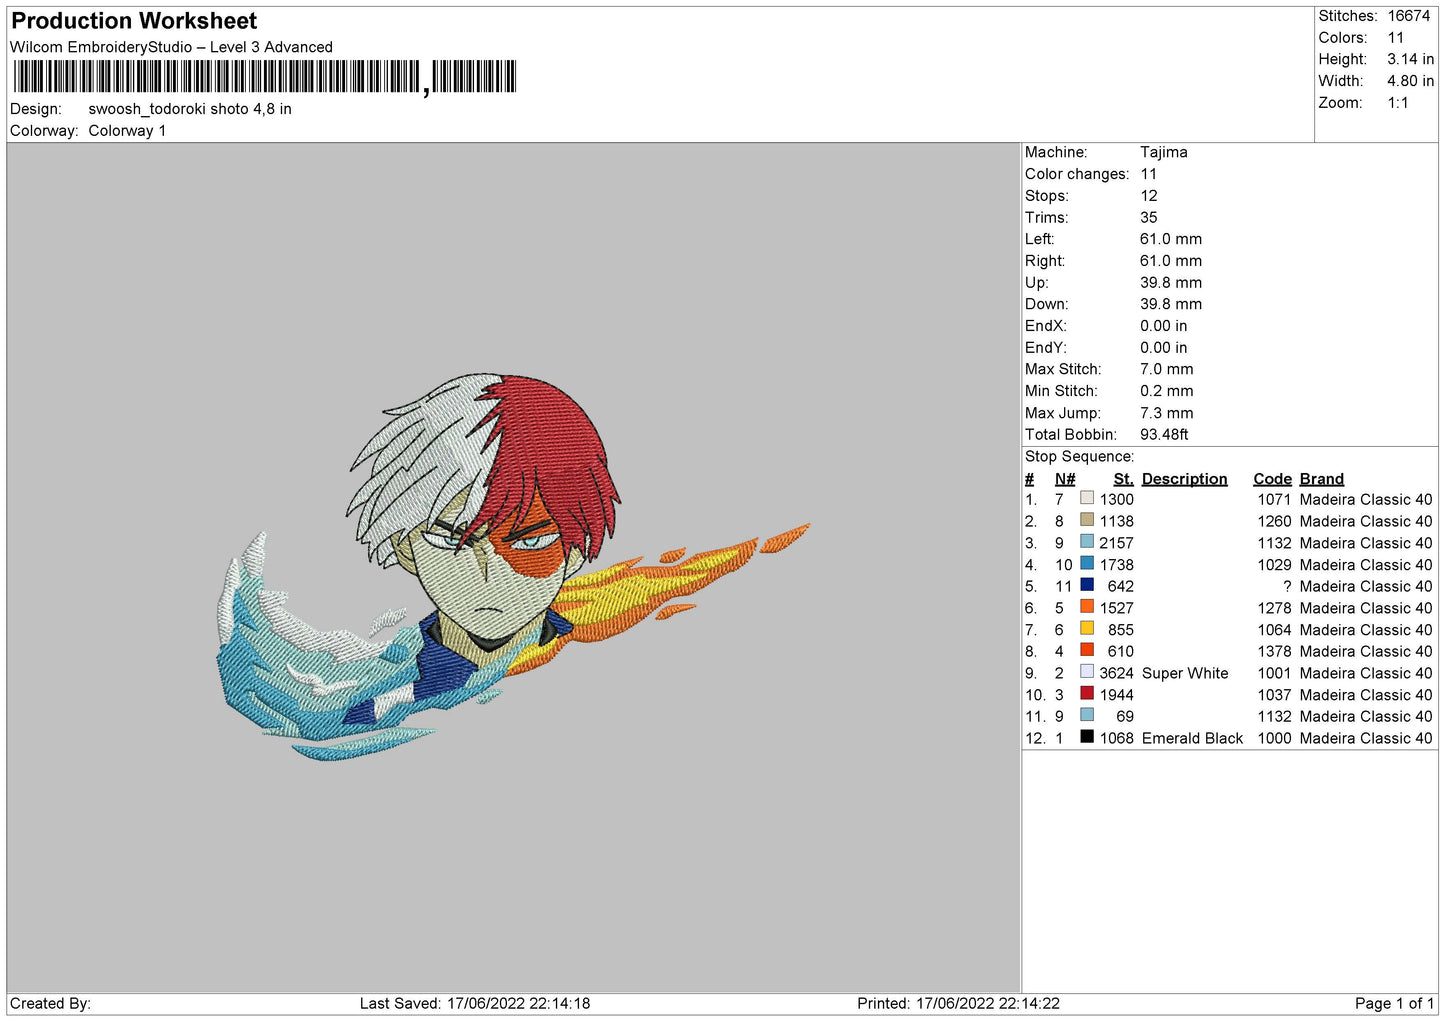Click the orange swatch for code 1278
The width and height of the screenshot is (1445, 1021).
point(1087,607)
